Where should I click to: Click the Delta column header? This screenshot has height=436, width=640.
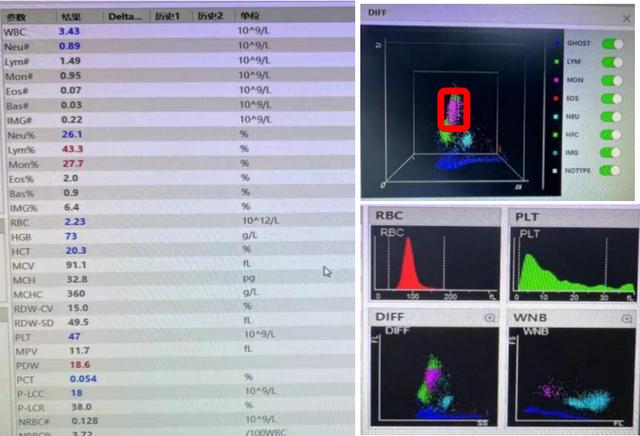click(x=125, y=16)
